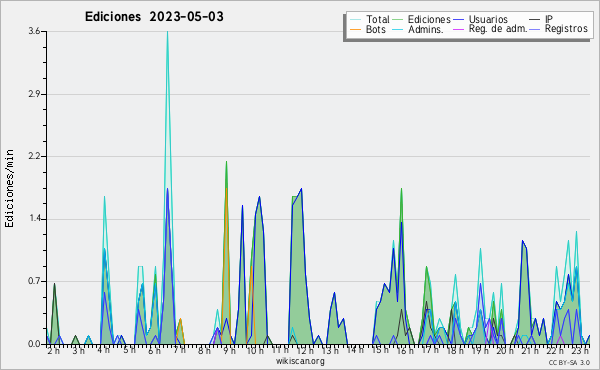The height and width of the screenshot is (370, 600).
Task: Click the cyan Total legend line swatch
Action: click(355, 20)
